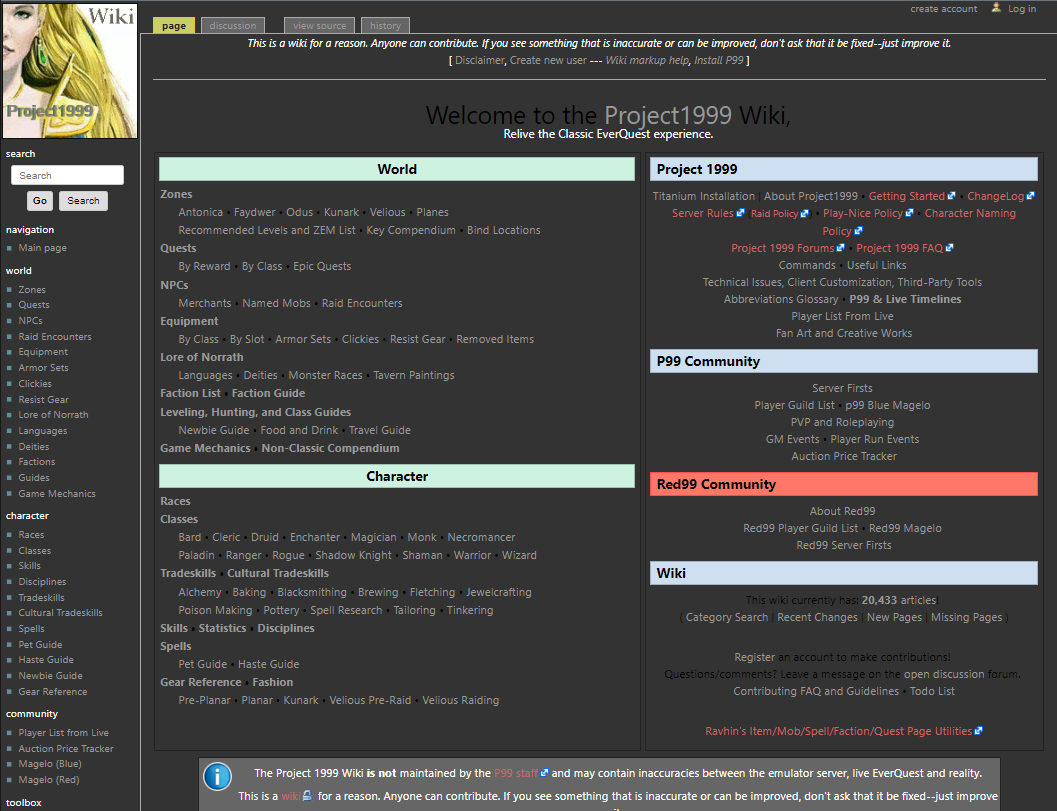Open Fan Art and Creative Works
Image resolution: width=1057 pixels, height=811 pixels.
tap(843, 333)
